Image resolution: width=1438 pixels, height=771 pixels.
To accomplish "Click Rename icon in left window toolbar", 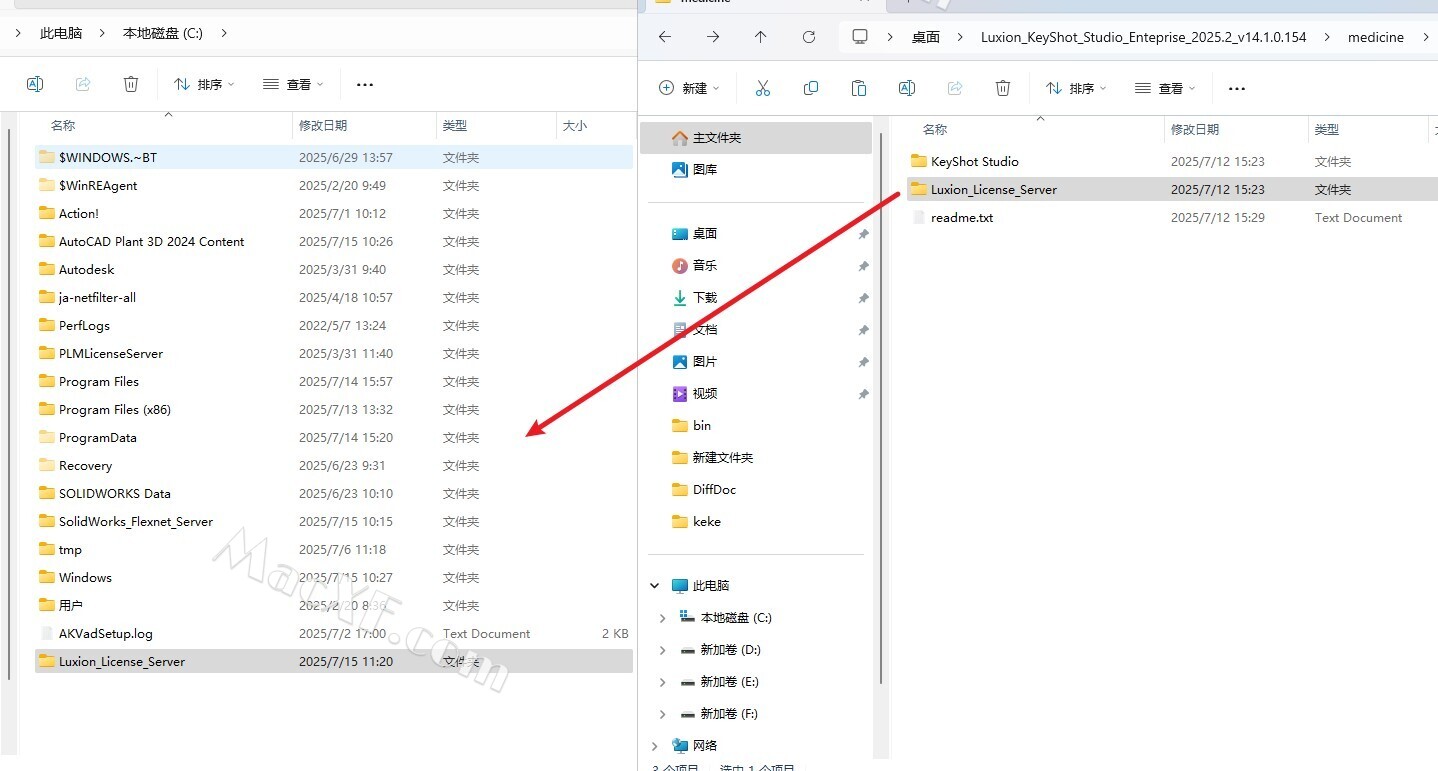I will [35, 84].
